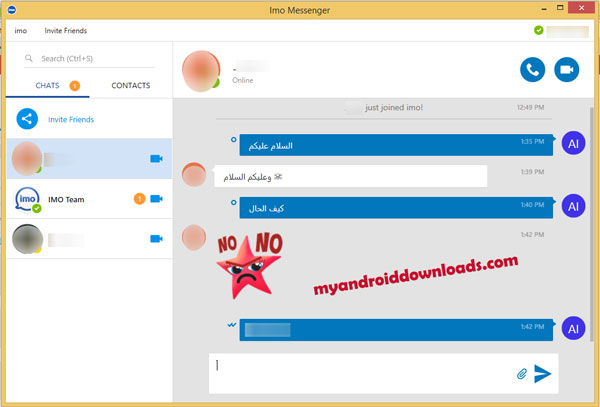Click the contact's large profile picture in header

click(x=201, y=71)
